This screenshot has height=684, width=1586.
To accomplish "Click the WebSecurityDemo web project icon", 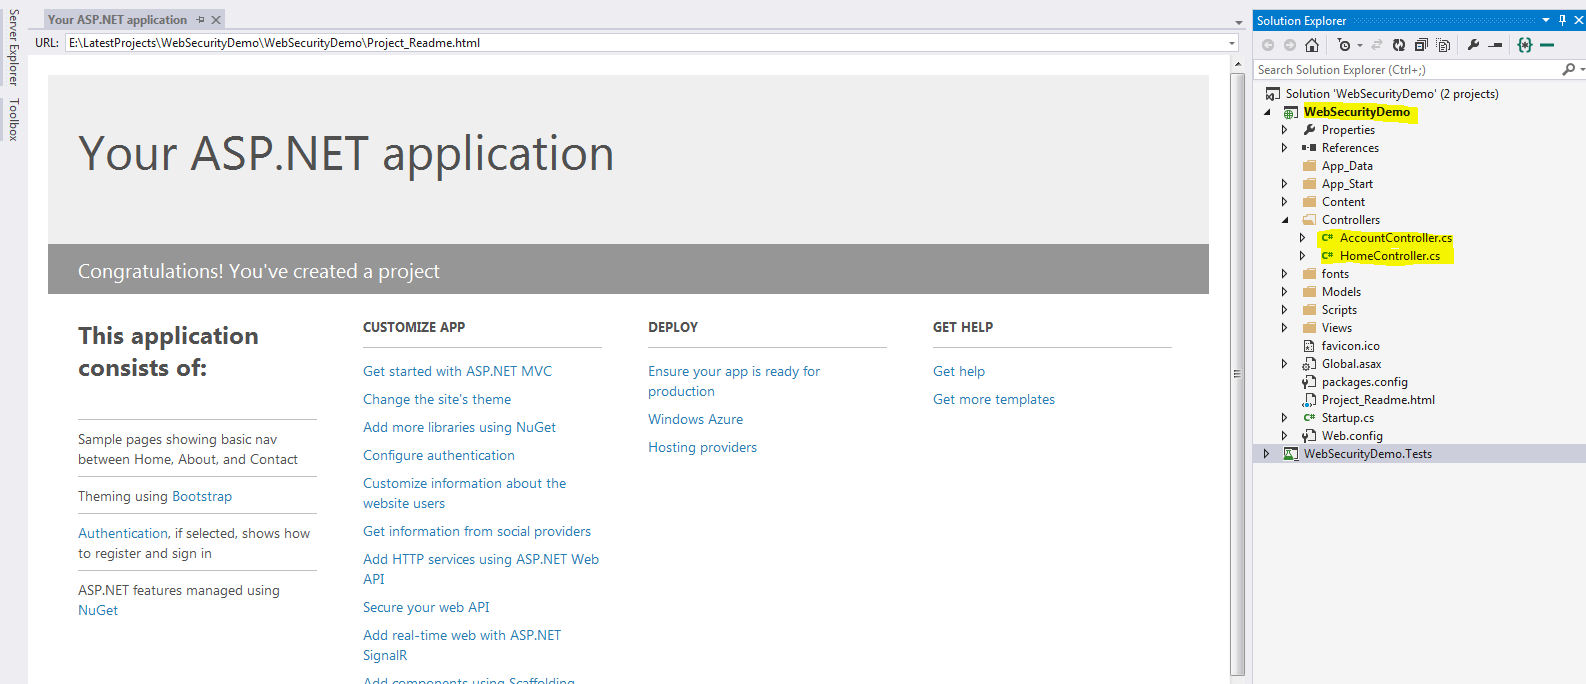I will (1291, 112).
